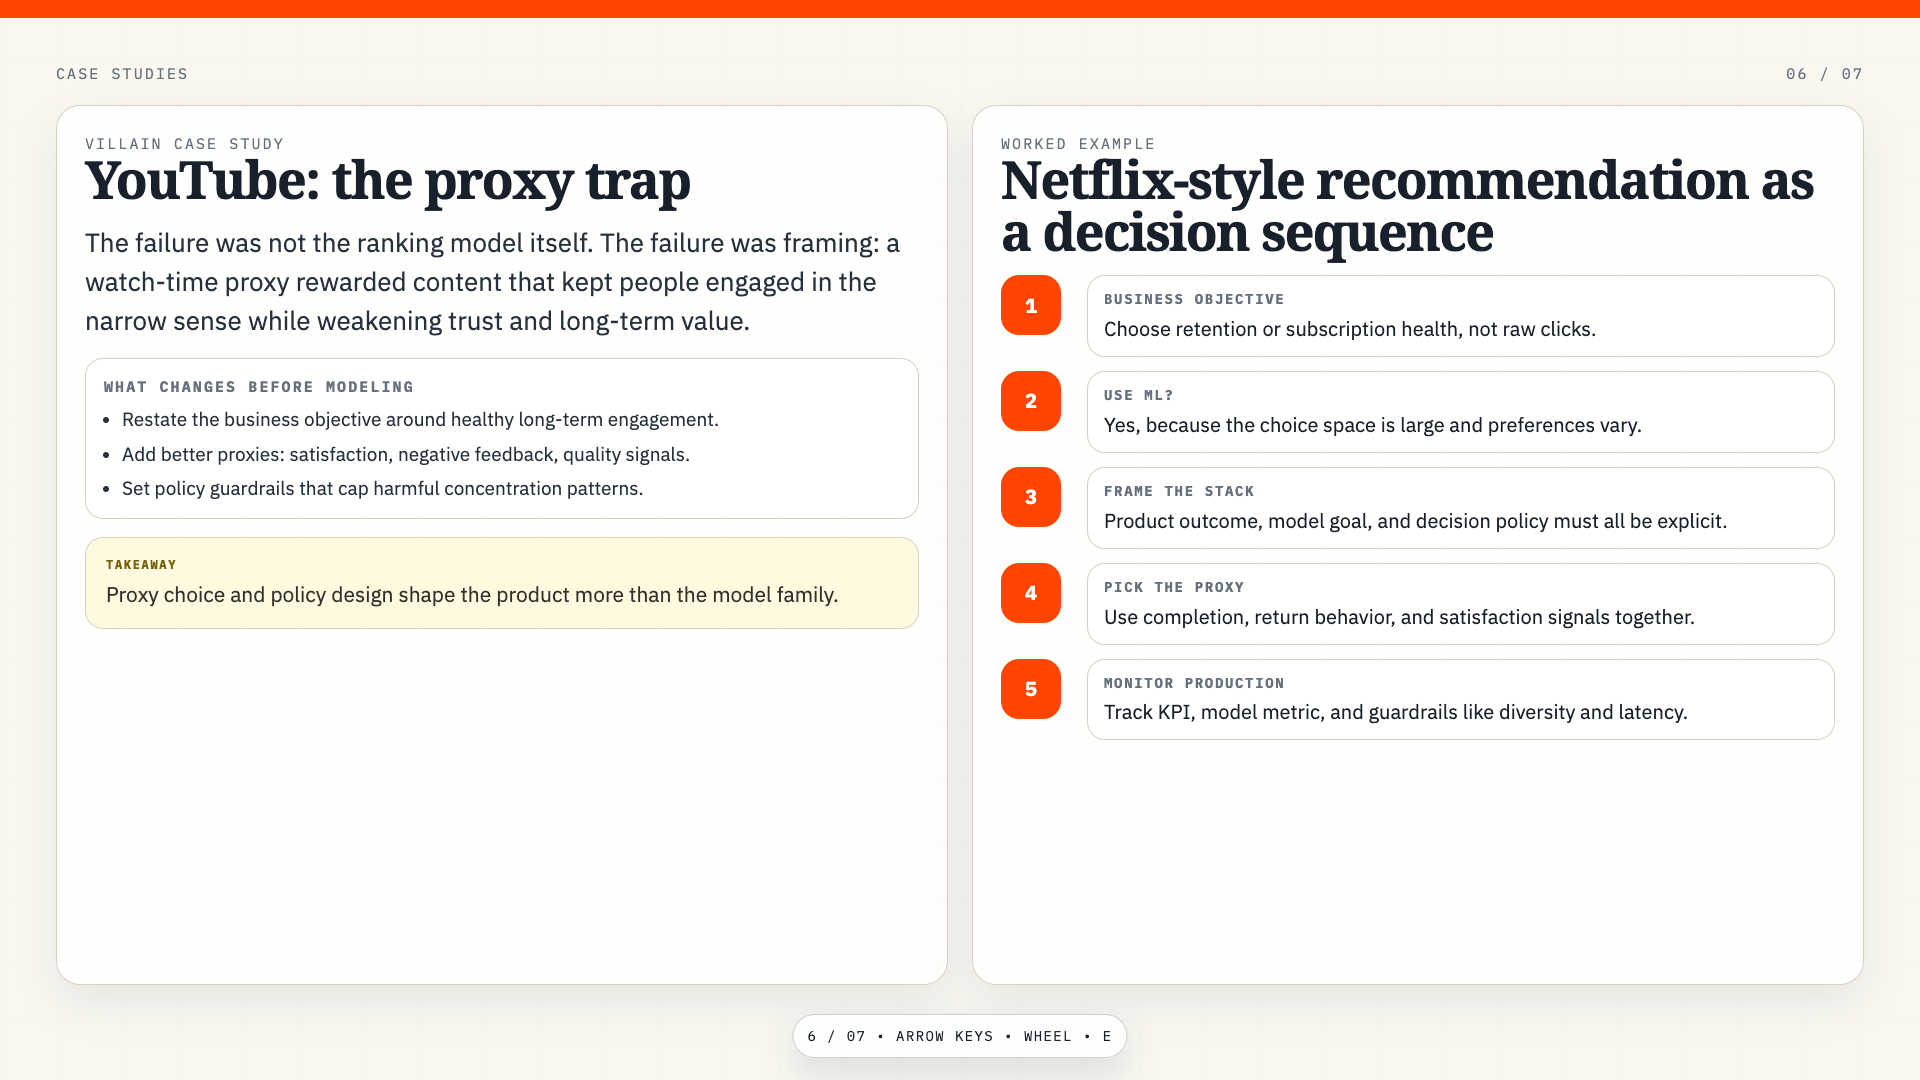1920x1080 pixels.
Task: Select the Pick the Proxy step card
Action: coord(1460,604)
